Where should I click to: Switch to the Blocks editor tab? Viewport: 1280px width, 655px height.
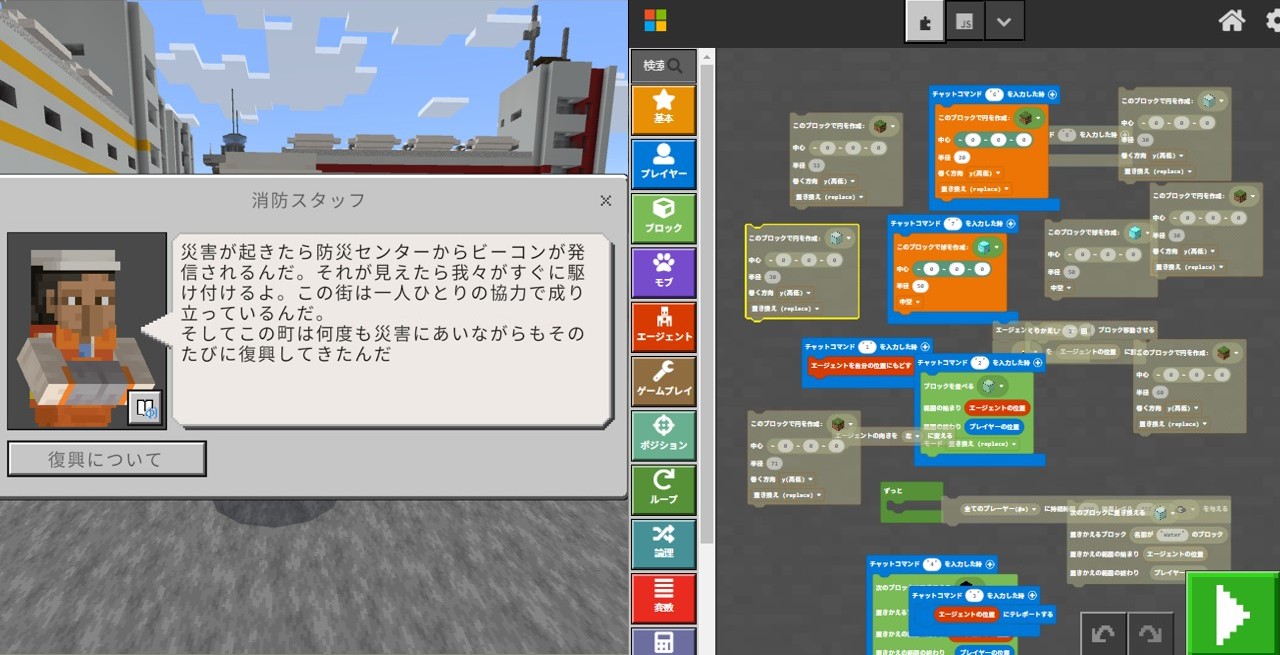pyautogui.click(x=925, y=21)
